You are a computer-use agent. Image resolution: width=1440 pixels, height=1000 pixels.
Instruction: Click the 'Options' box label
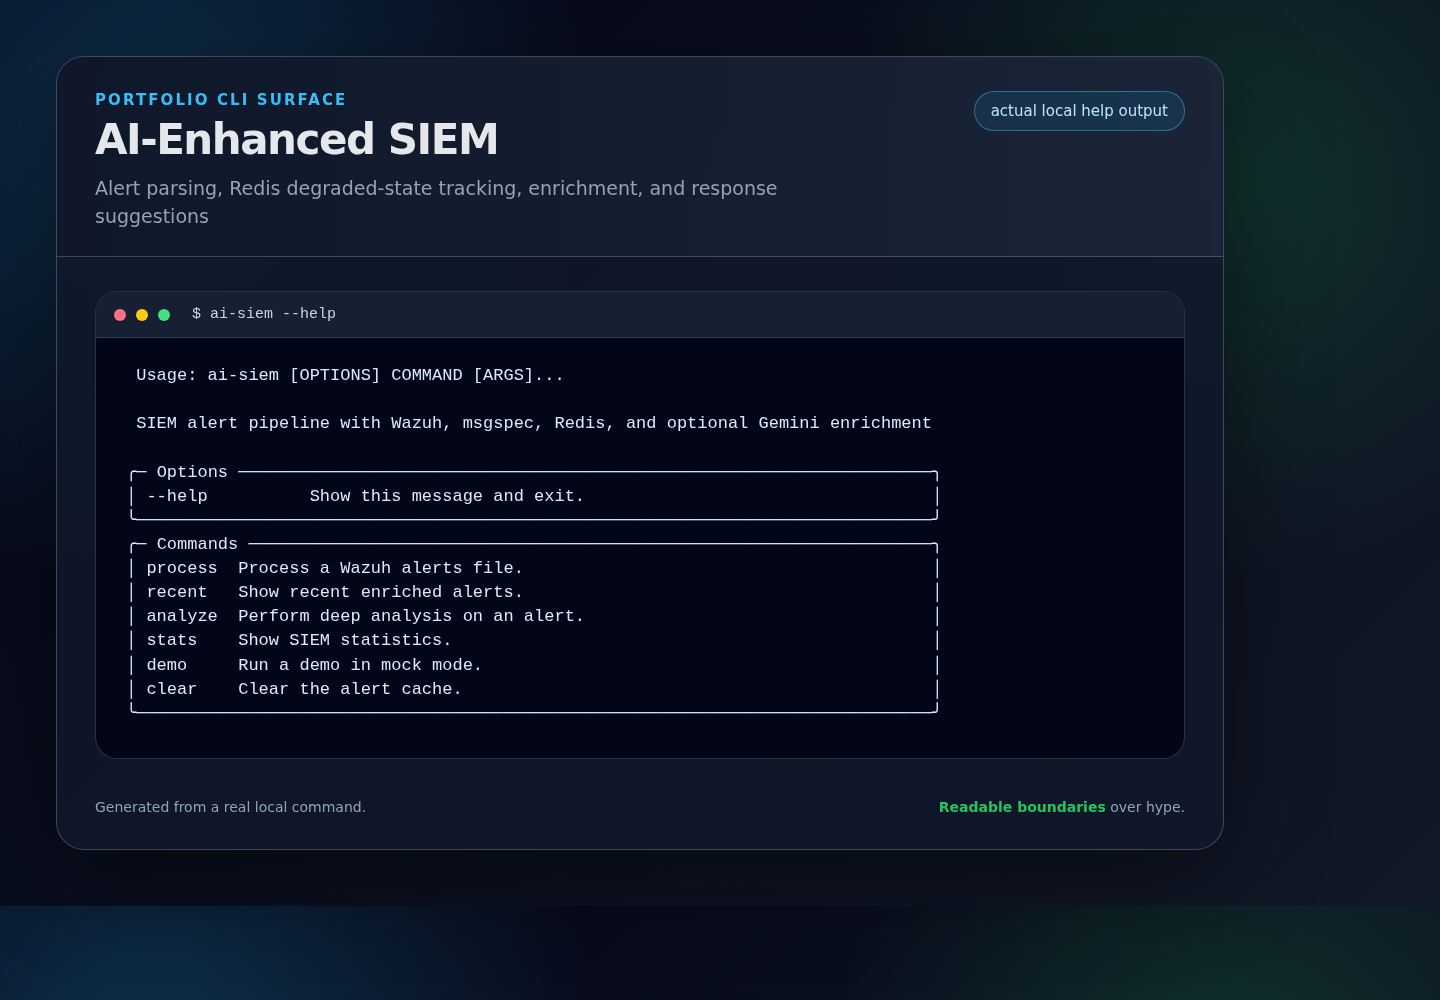[x=192, y=472]
